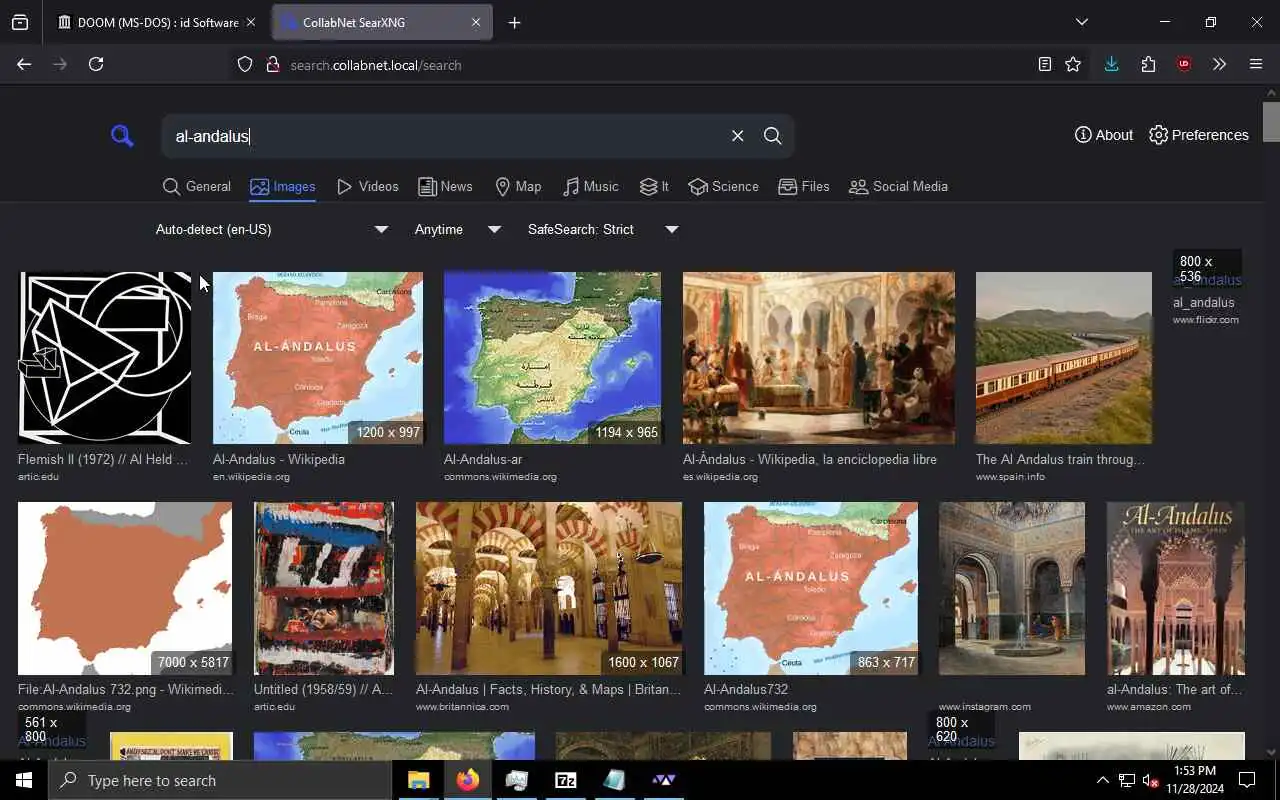
Task: Open the Social Media category tab
Action: 898,186
